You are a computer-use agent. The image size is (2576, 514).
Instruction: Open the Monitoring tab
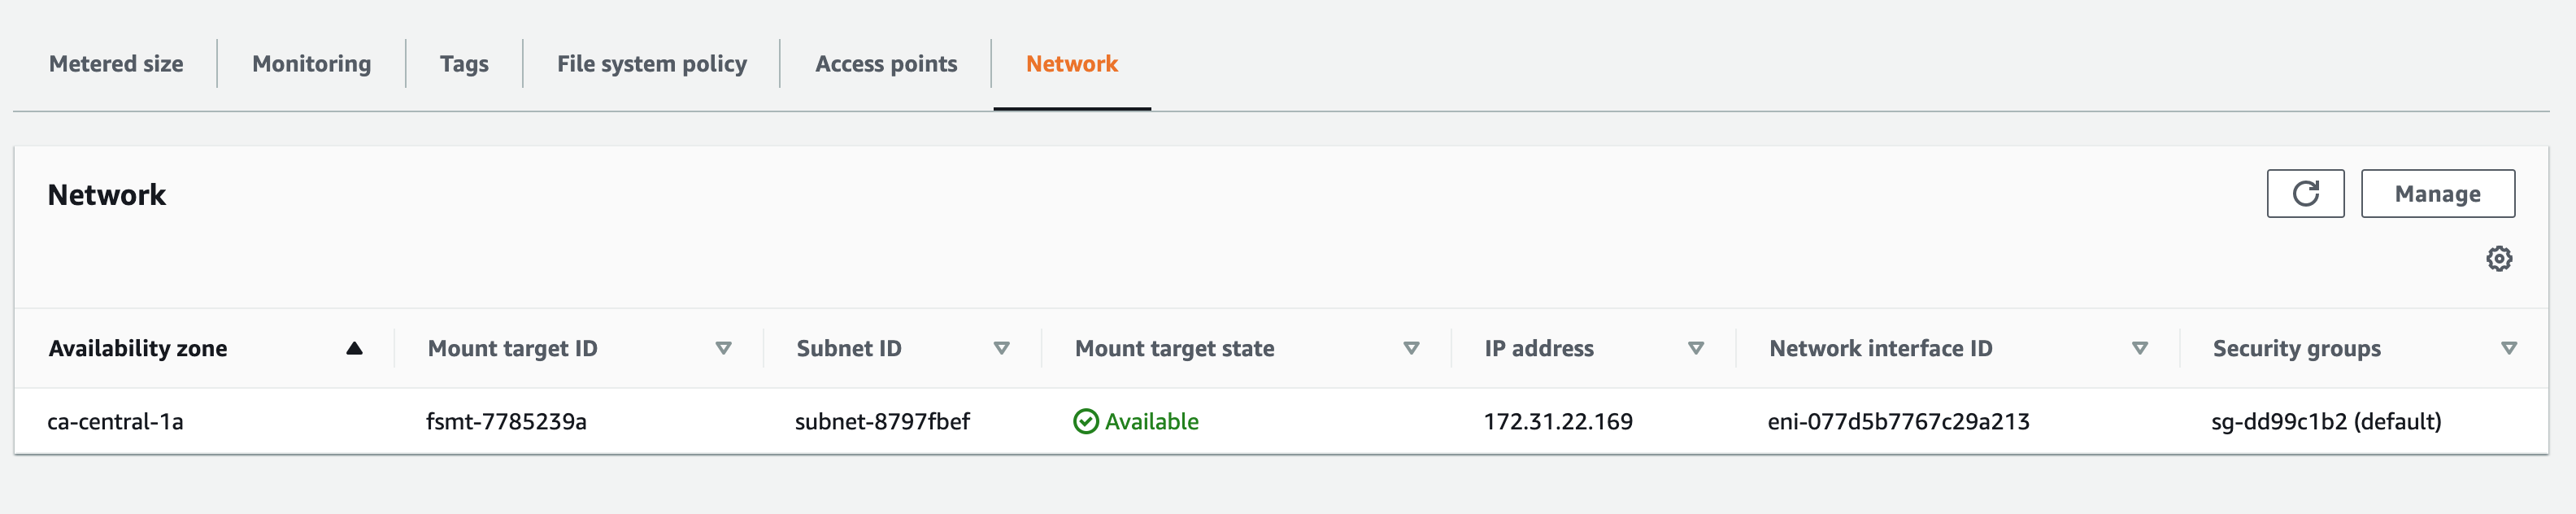click(x=311, y=64)
